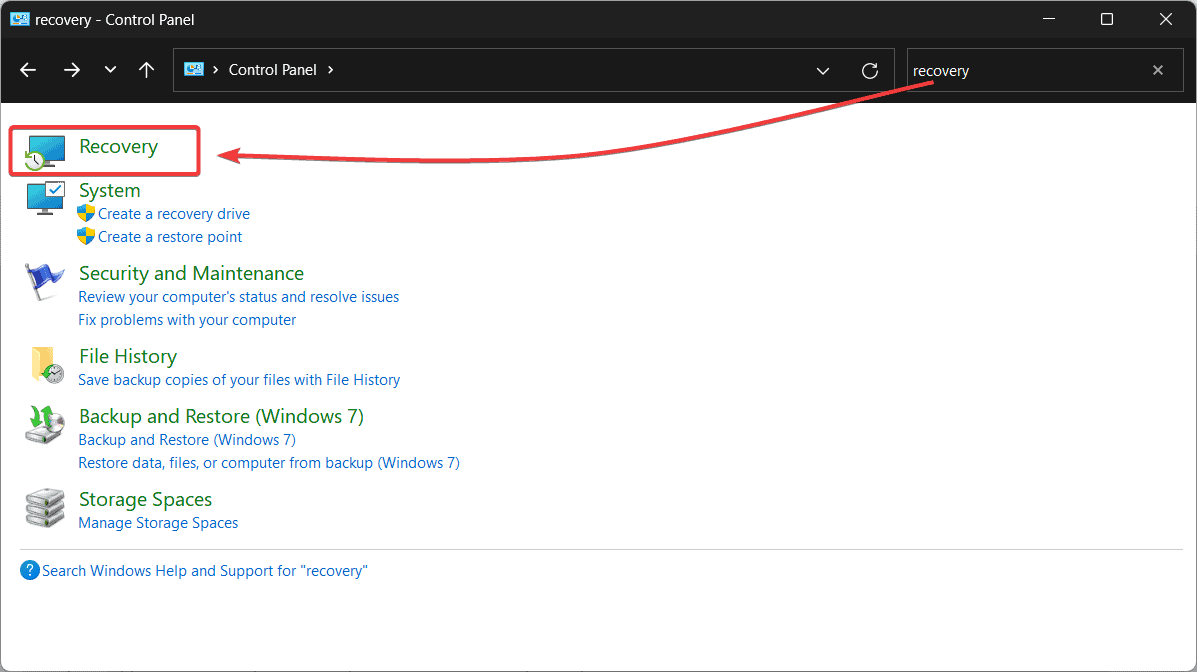Minimize the Control Panel window
1197x672 pixels.
pyautogui.click(x=1049, y=19)
